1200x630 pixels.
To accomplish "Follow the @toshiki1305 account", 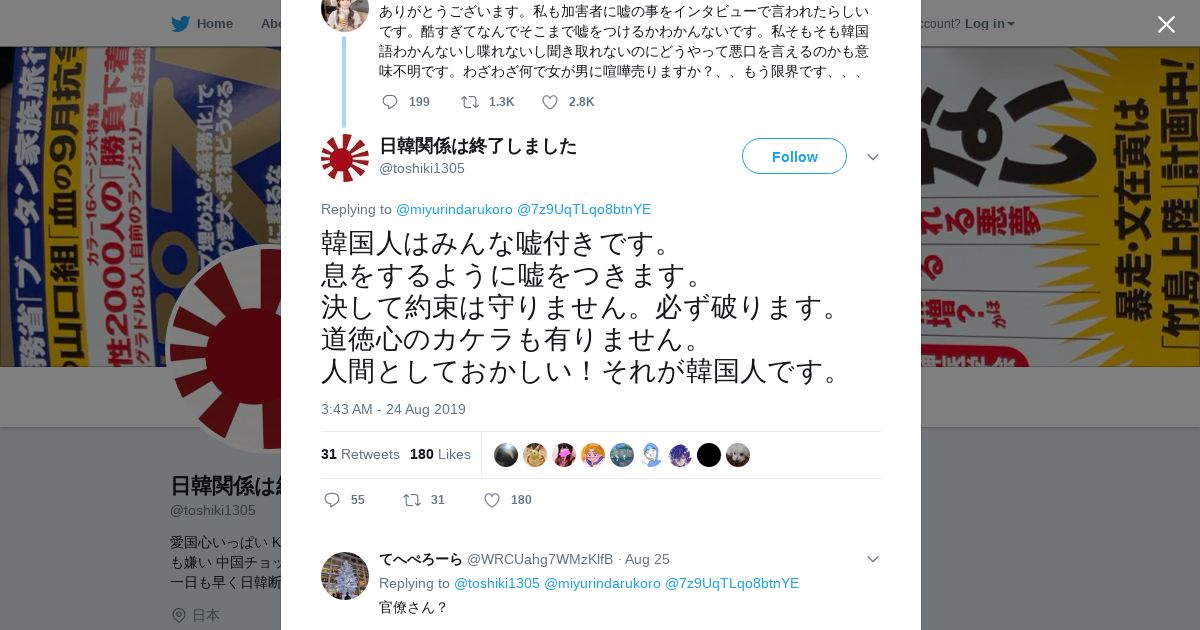I will tap(794, 156).
